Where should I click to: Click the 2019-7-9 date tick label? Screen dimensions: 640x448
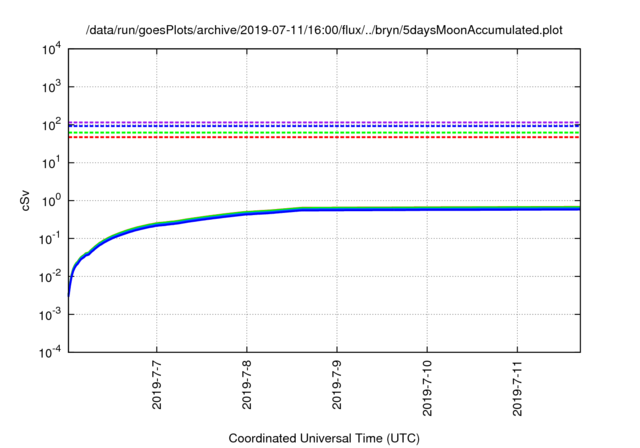click(x=337, y=385)
